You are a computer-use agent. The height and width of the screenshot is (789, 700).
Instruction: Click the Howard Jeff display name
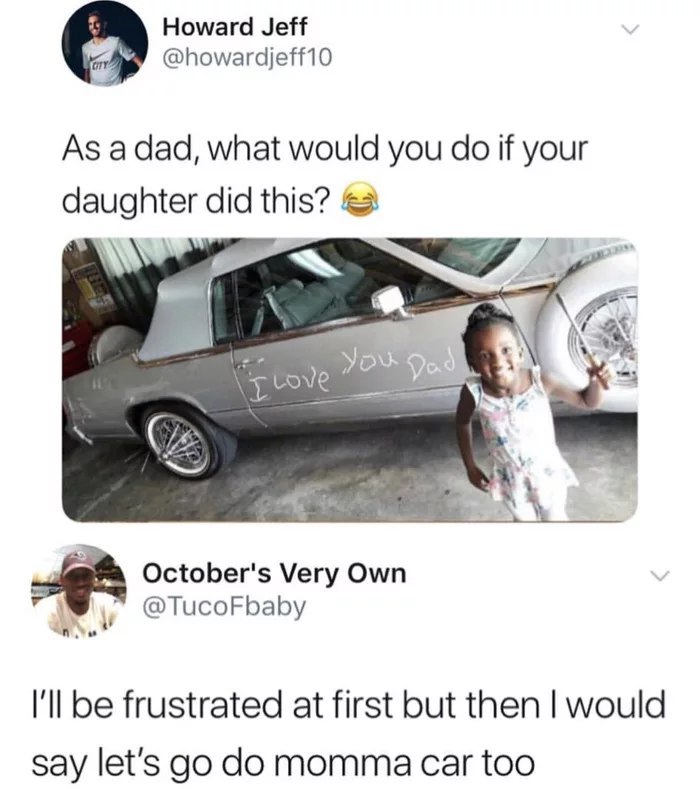(234, 27)
